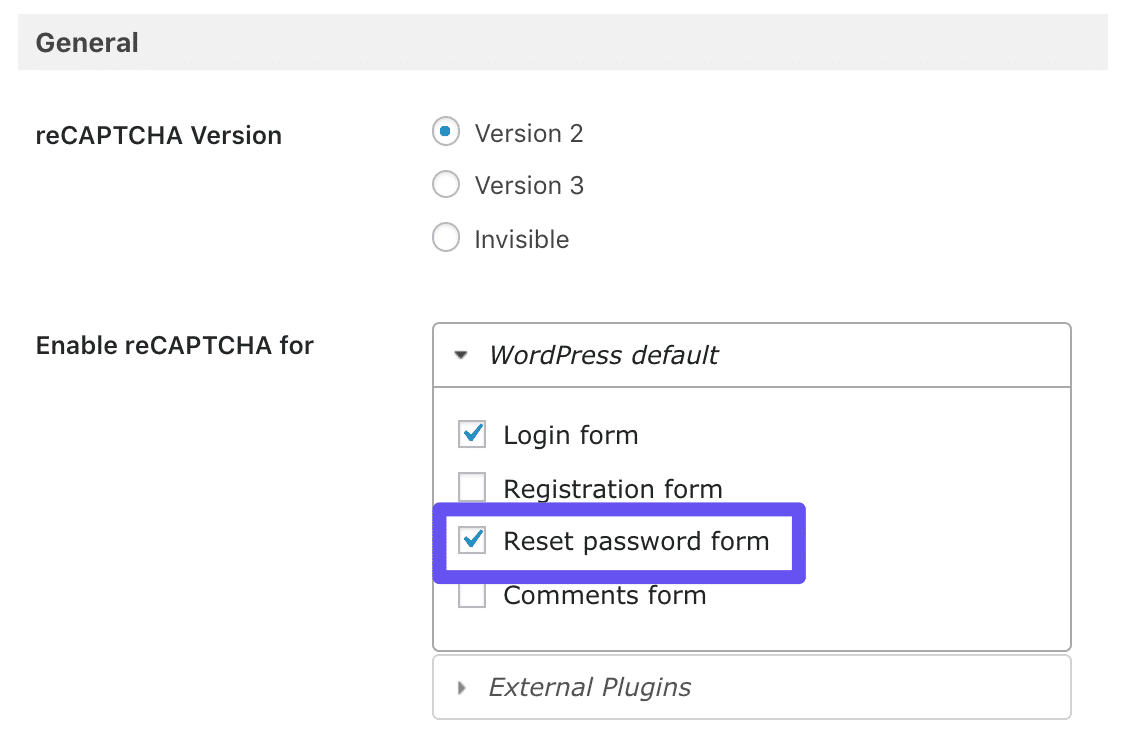Enable reCAPTCHA on the Registration form

coord(471,488)
